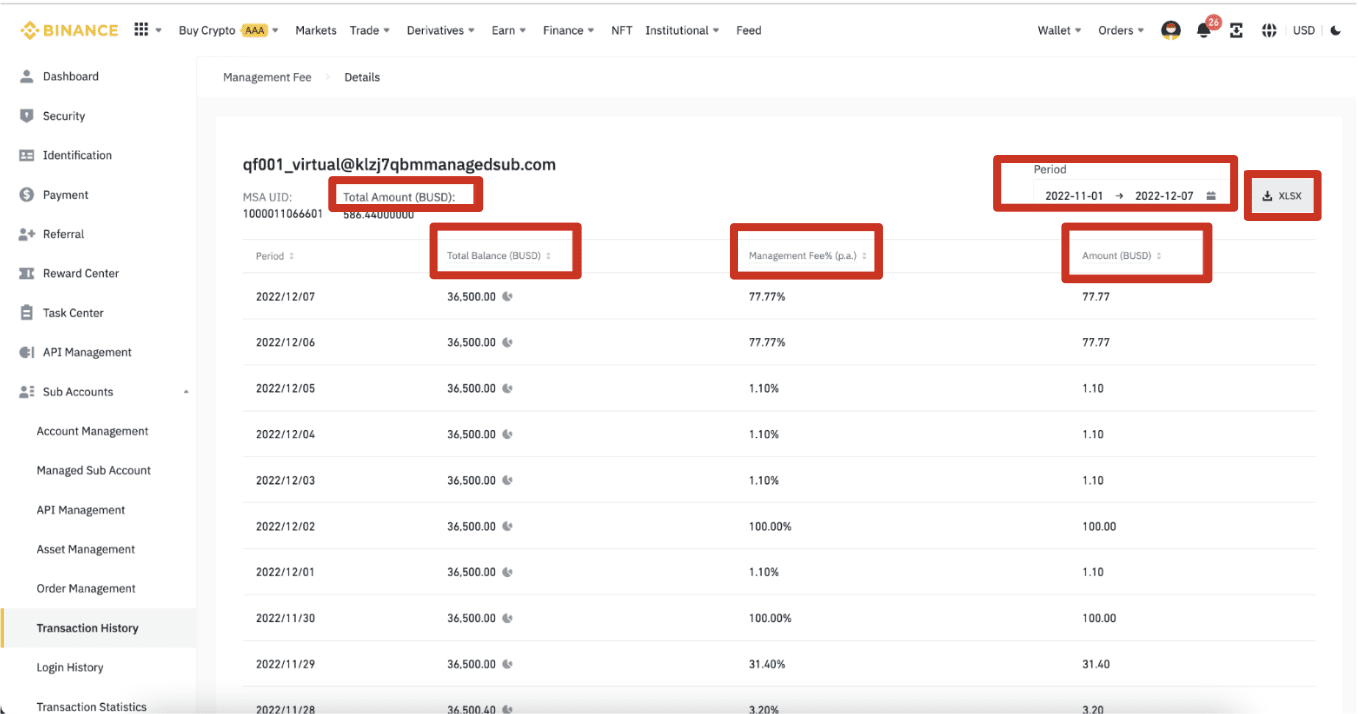Open the download app icon
The image size is (1358, 714).
1237,31
